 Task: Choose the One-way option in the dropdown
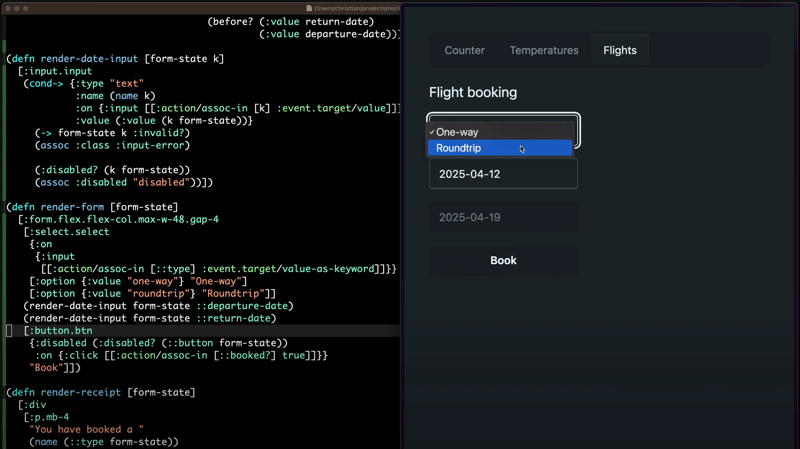click(x=500, y=132)
